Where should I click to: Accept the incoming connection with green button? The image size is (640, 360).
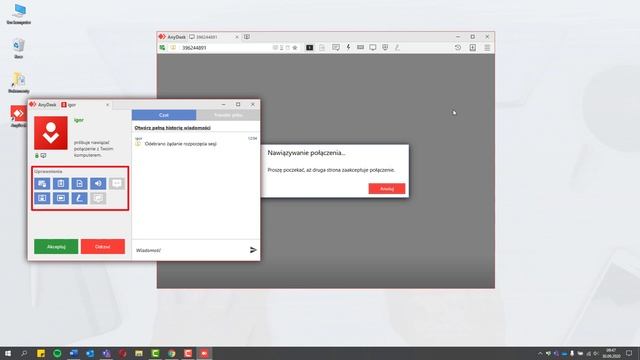click(x=56, y=247)
